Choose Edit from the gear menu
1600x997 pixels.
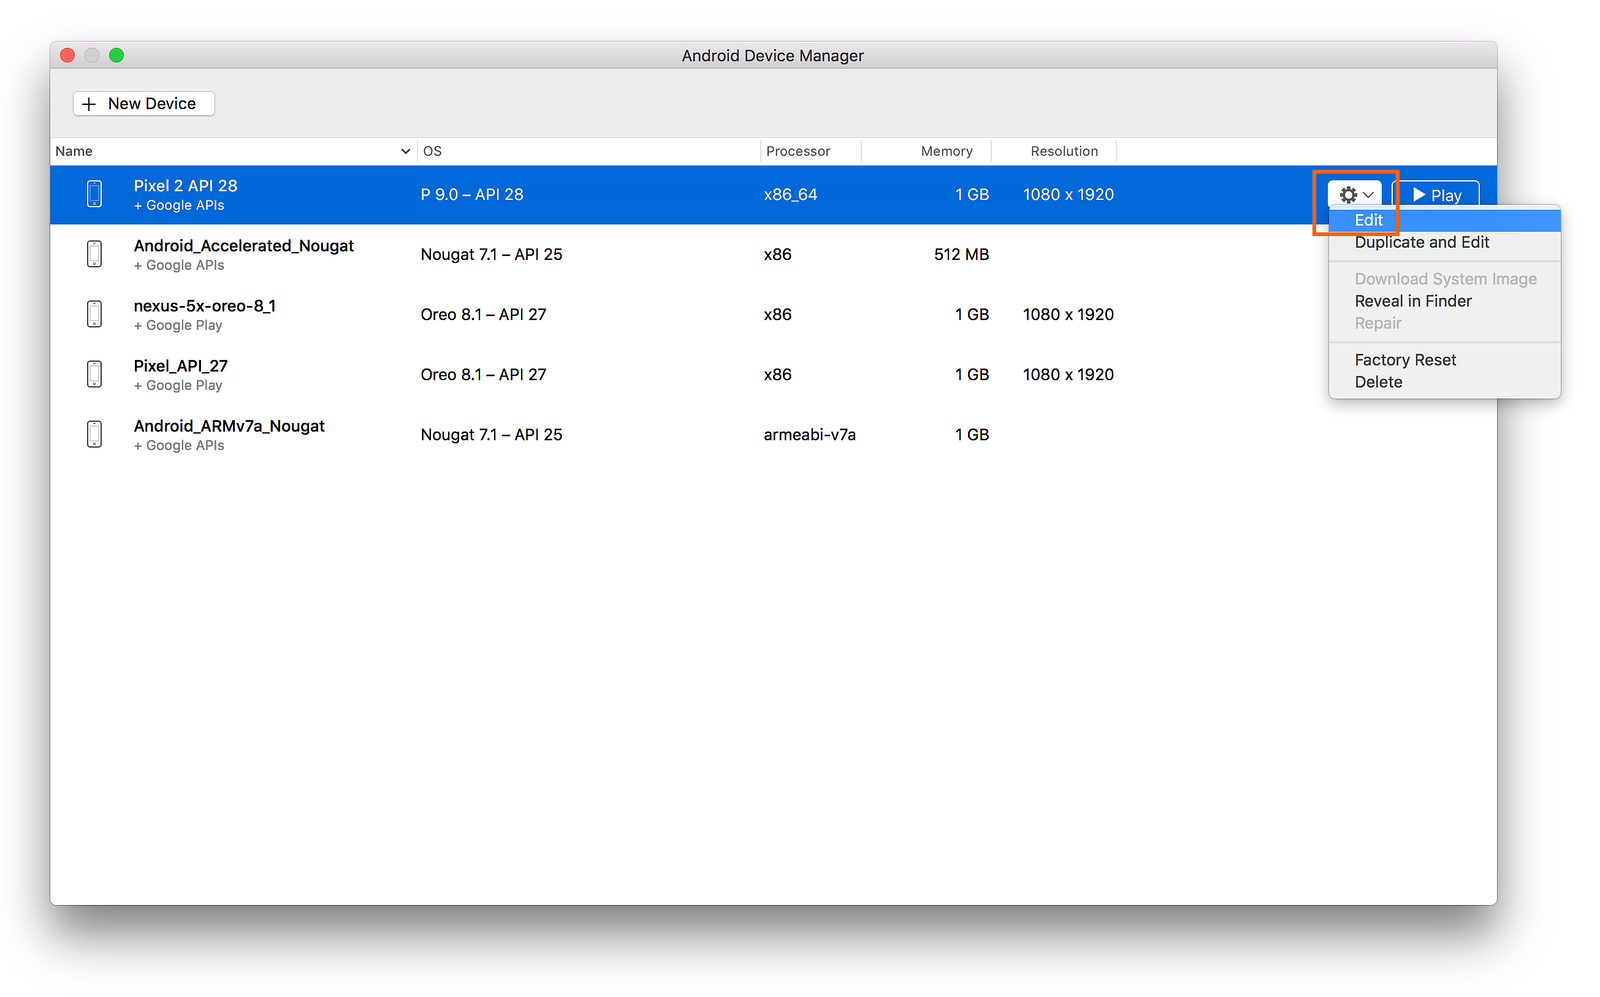point(1444,220)
